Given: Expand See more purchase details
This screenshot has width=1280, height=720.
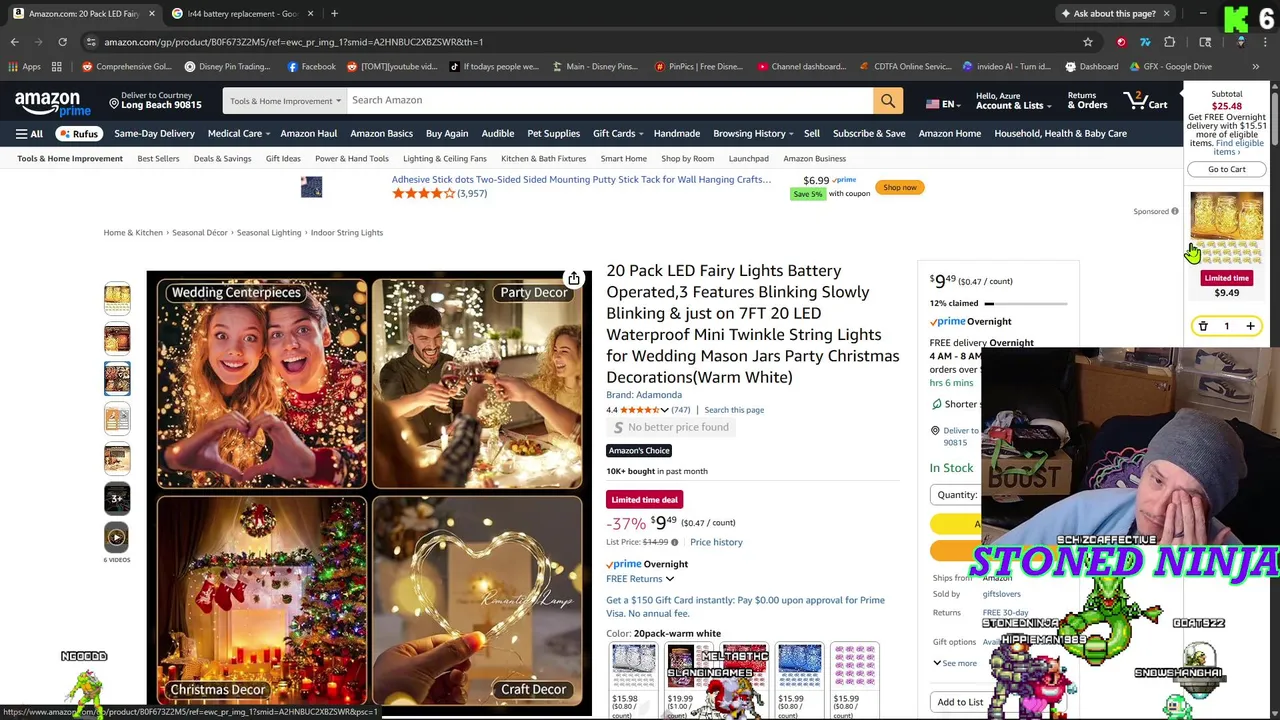Looking at the screenshot, I should (954, 663).
